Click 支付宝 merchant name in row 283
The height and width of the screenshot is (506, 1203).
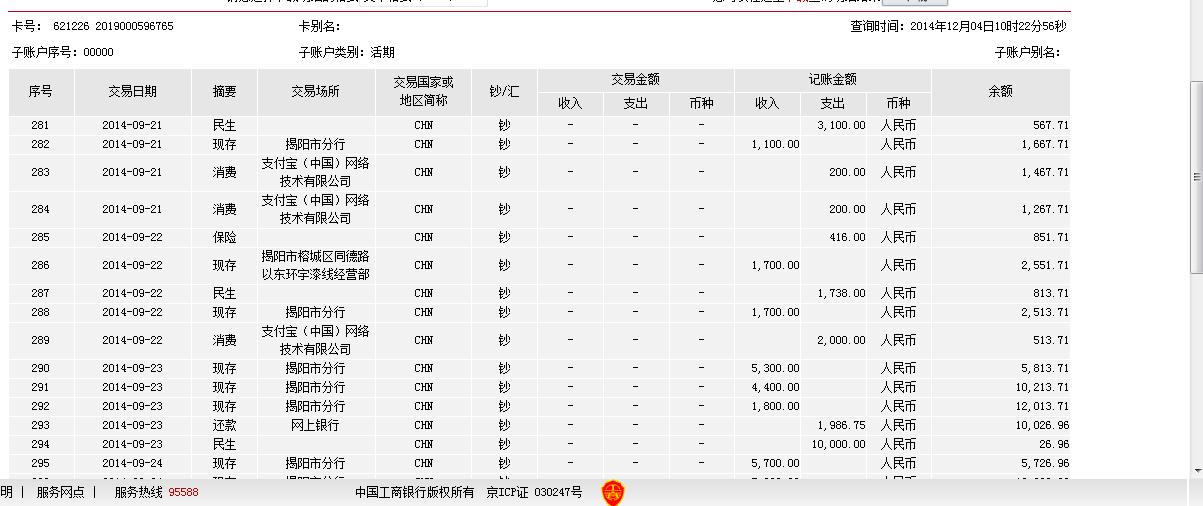(x=315, y=172)
